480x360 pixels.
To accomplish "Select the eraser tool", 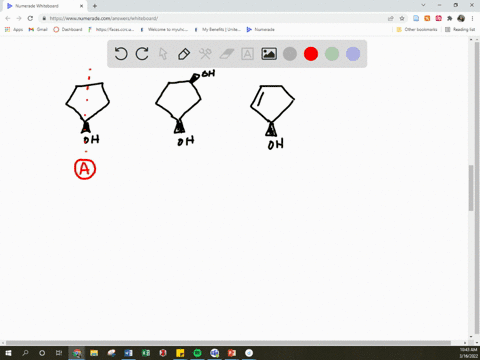I will 227,54.
